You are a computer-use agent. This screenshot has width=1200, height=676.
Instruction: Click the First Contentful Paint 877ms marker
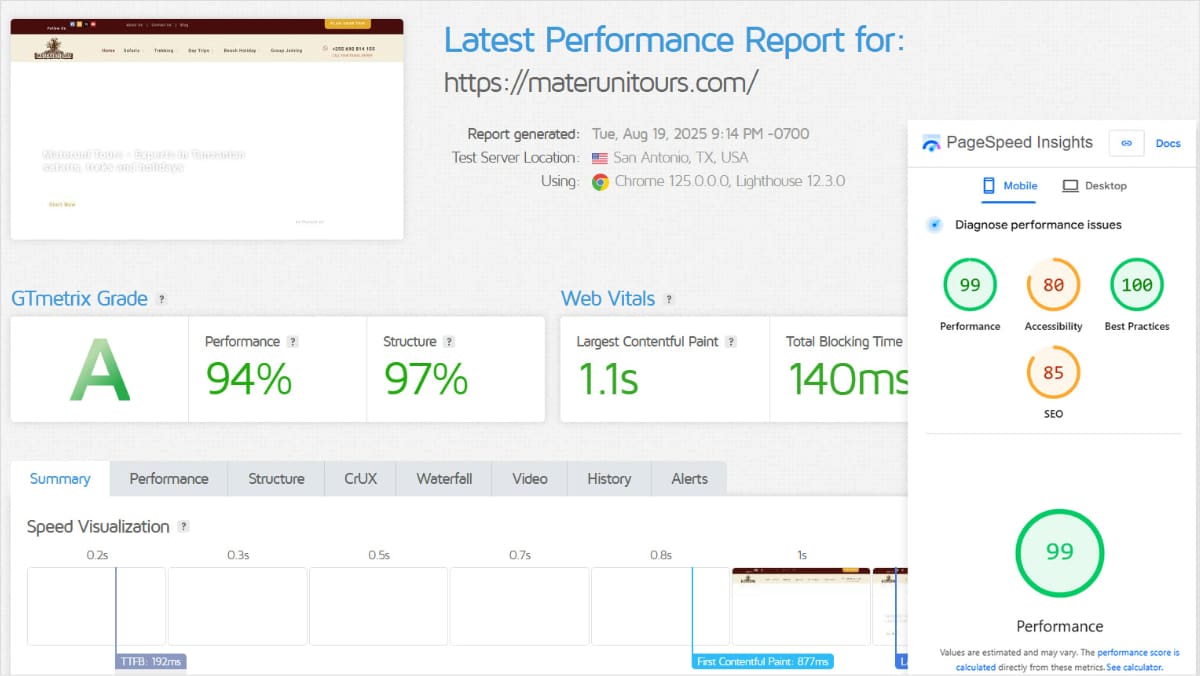(x=763, y=661)
